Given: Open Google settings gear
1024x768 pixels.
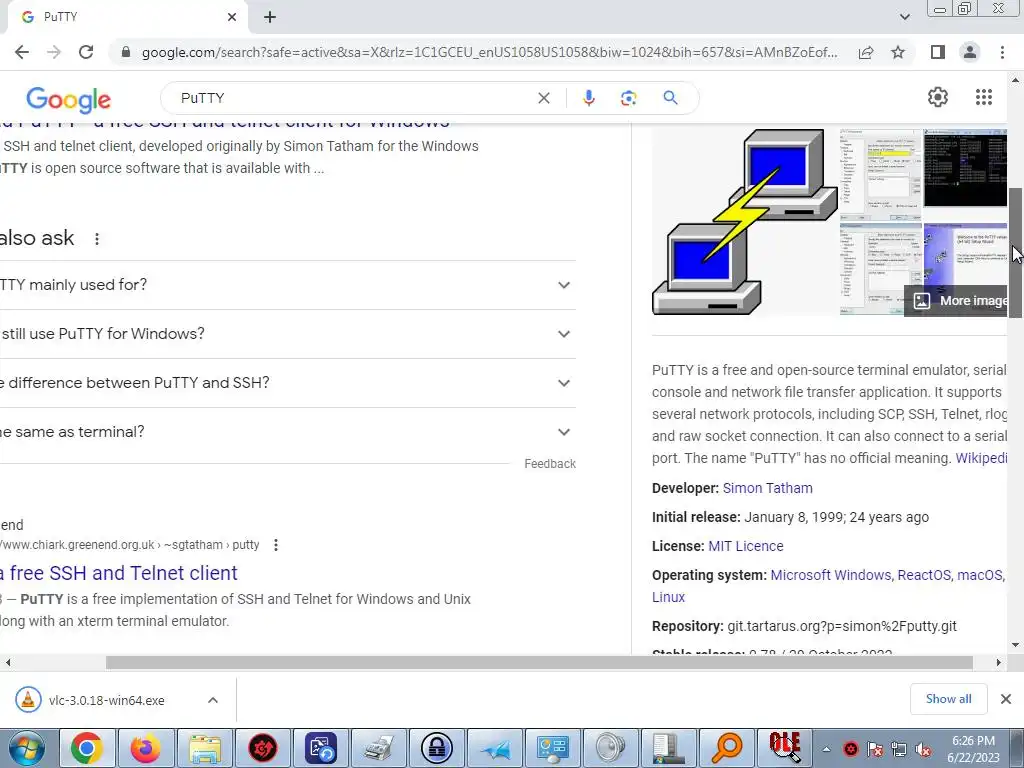Looking at the screenshot, I should tap(938, 97).
